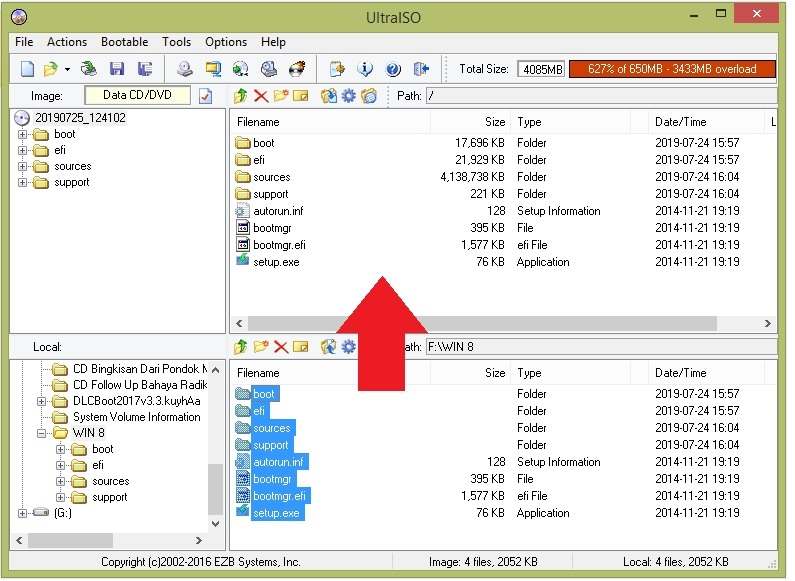The height and width of the screenshot is (581, 795).
Task: Sort the Local file list by Type column
Action: pos(570,373)
